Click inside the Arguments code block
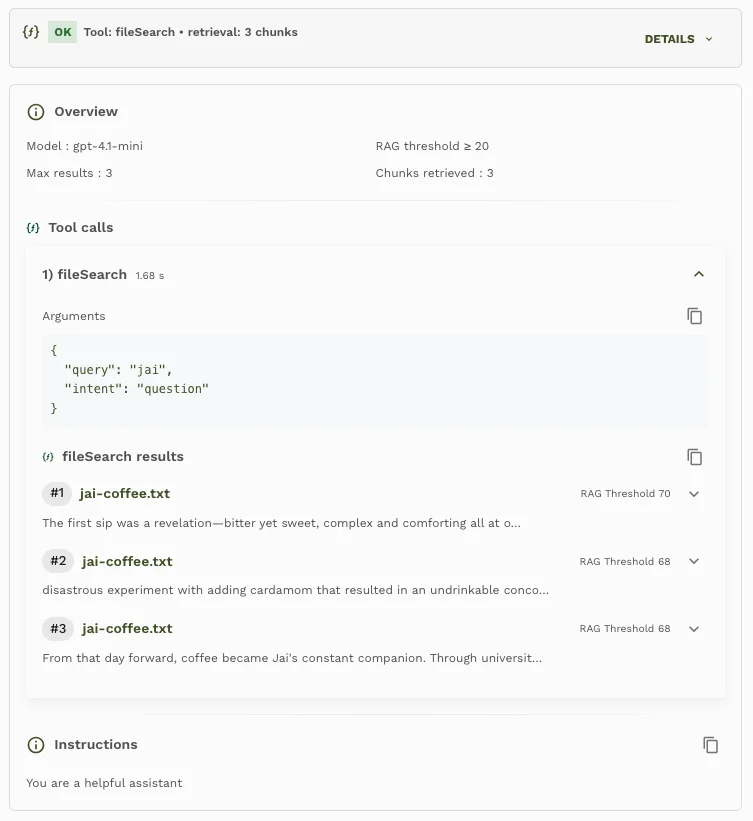Image resolution: width=753 pixels, height=821 pixels. tap(375, 379)
